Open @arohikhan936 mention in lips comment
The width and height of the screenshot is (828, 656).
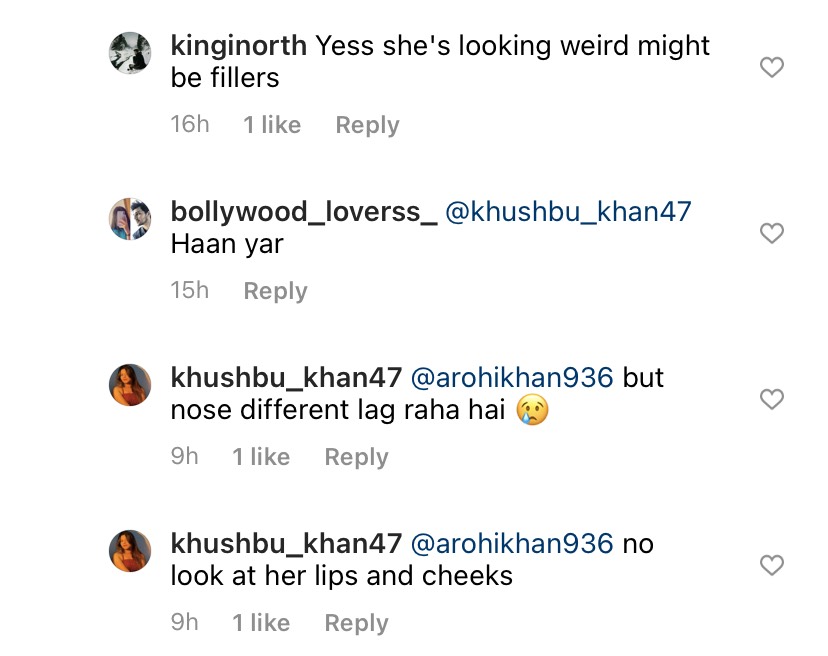pyautogui.click(x=512, y=544)
